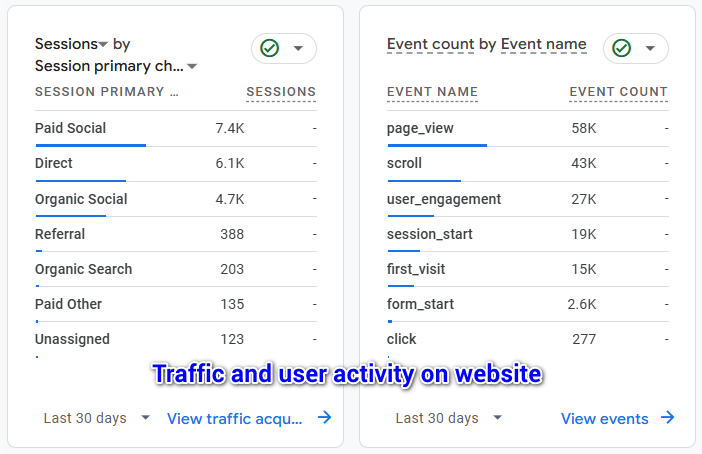702x454 pixels.
Task: Click the form_start event row
Action: [420, 304]
